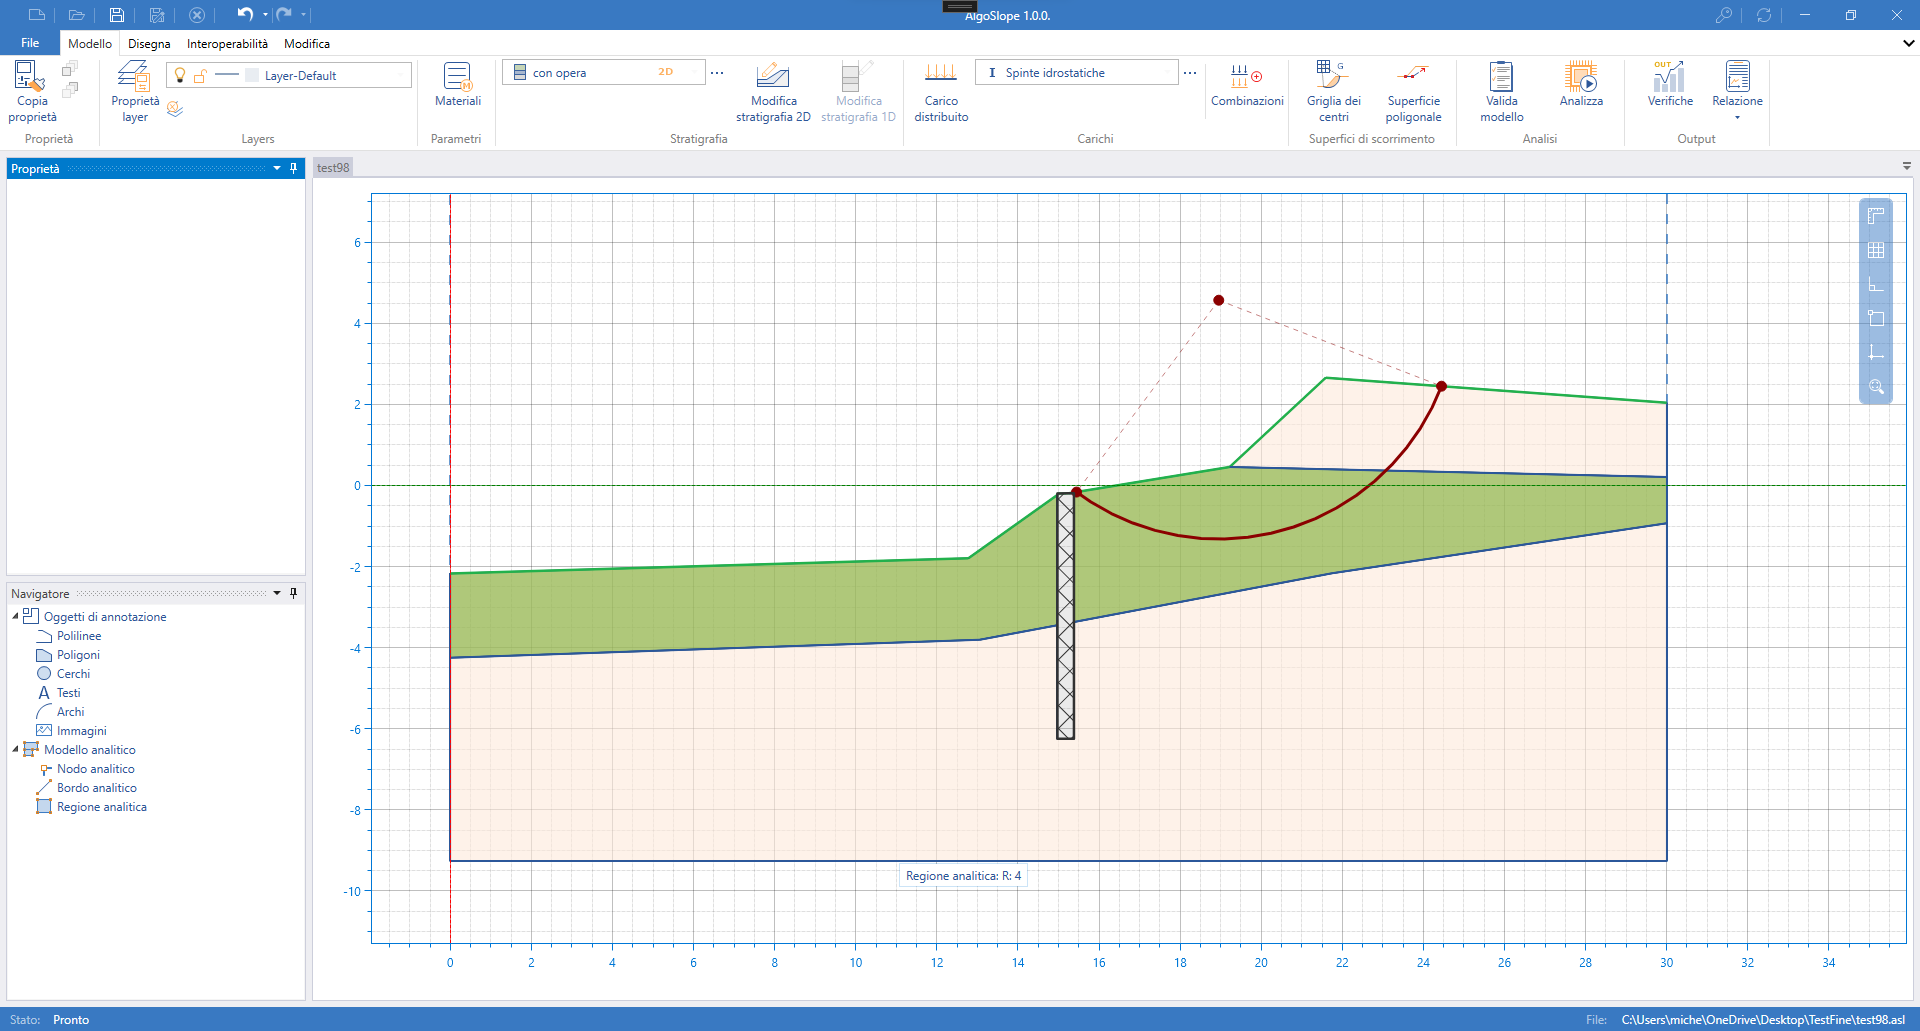Toggle grid display in canvas toolbar

tap(1876, 250)
